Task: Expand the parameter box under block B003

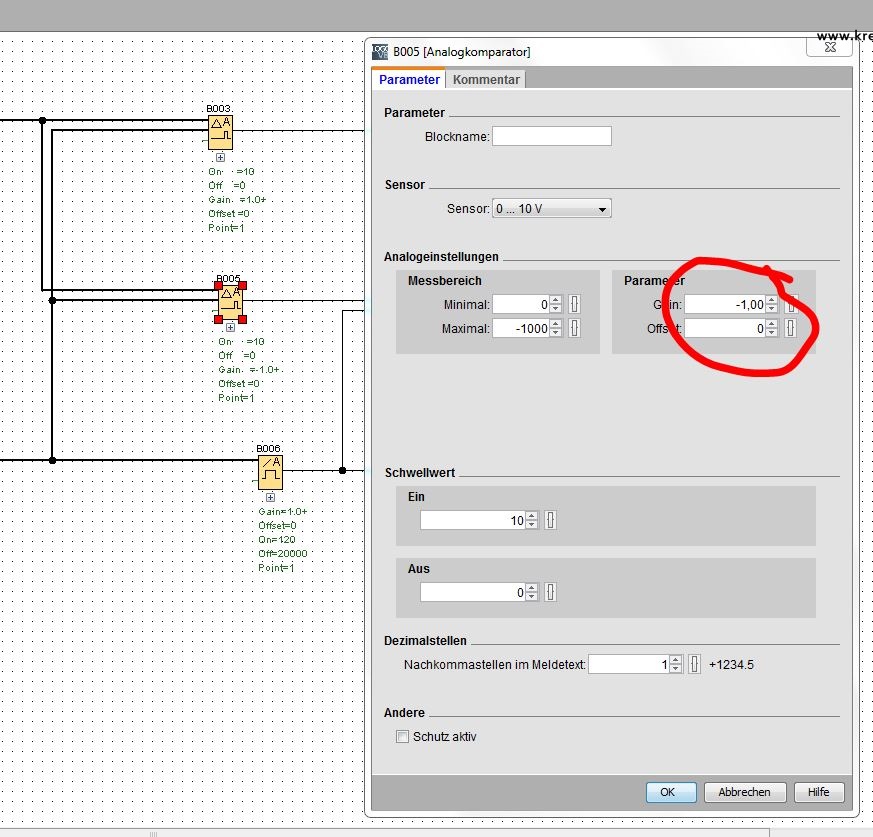Action: click(220, 157)
